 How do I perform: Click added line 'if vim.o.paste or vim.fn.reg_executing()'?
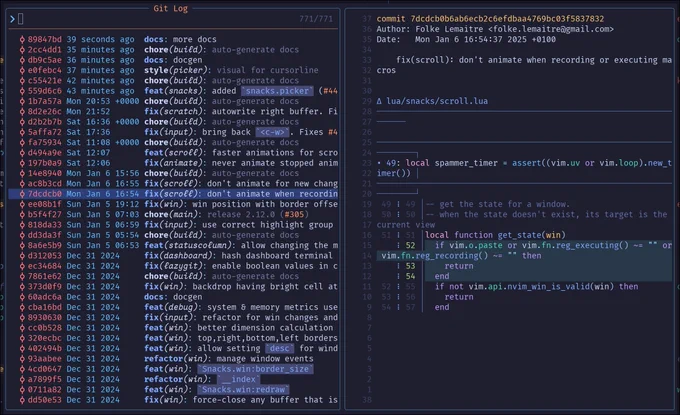click(x=524, y=250)
